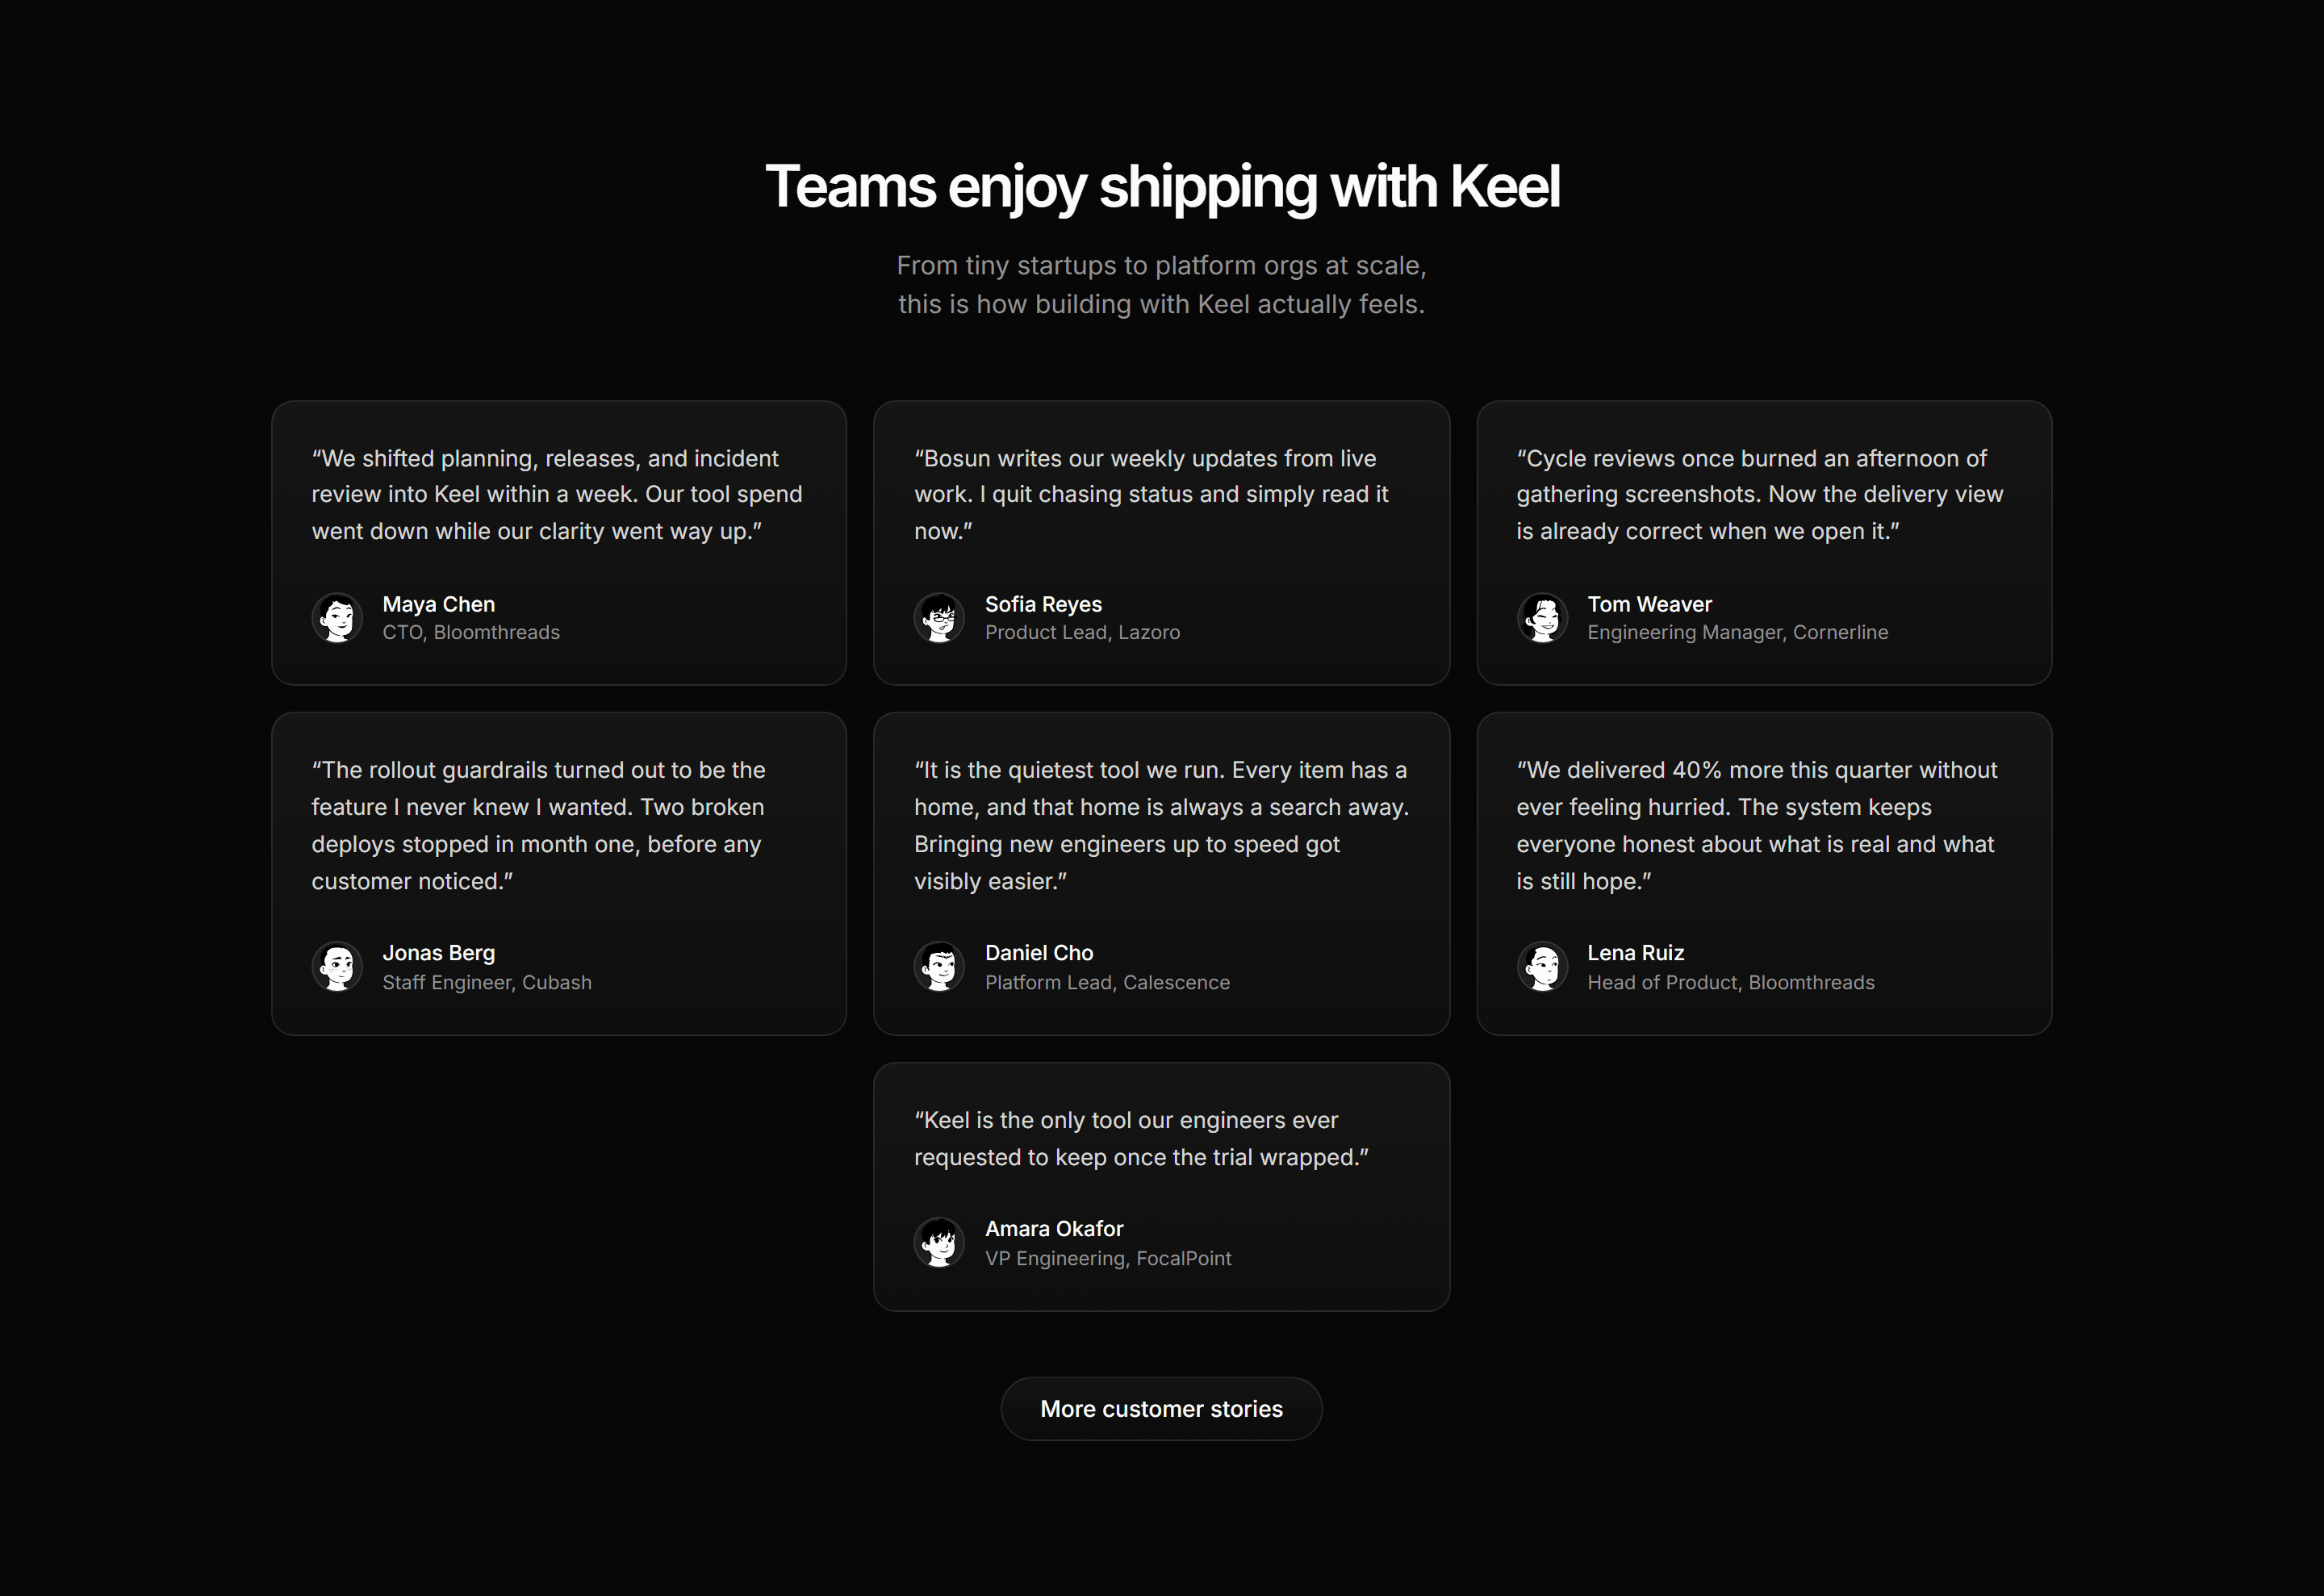The width and height of the screenshot is (2324, 1596).
Task: Click the Maya Chen name label
Action: point(439,604)
